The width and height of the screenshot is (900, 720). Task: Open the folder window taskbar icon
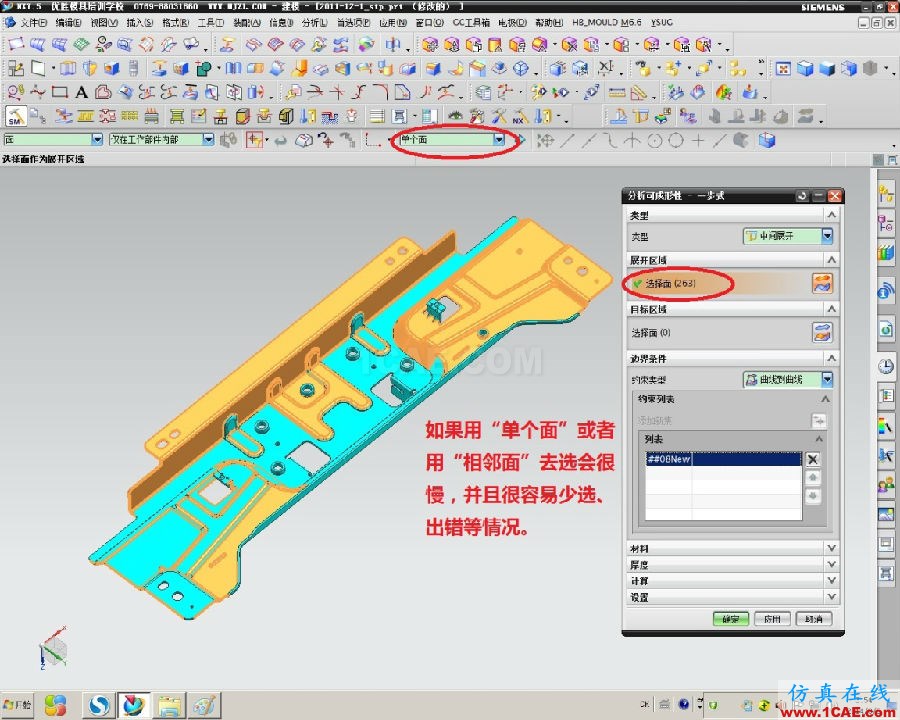tap(169, 705)
